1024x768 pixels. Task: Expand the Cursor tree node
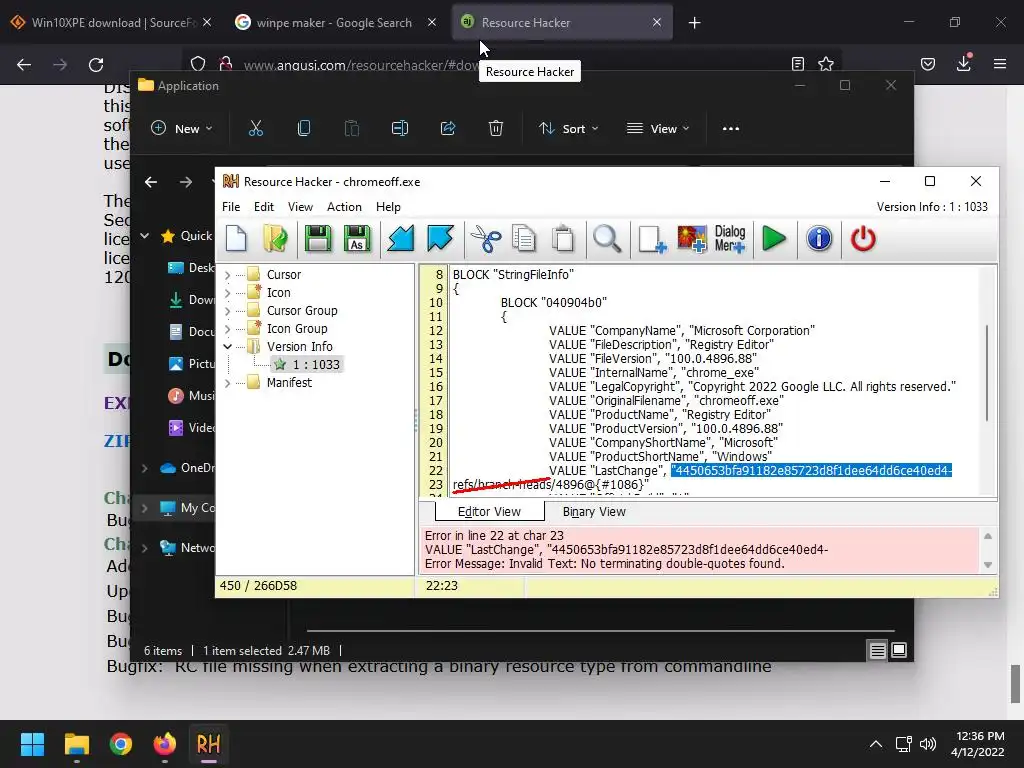227,276
